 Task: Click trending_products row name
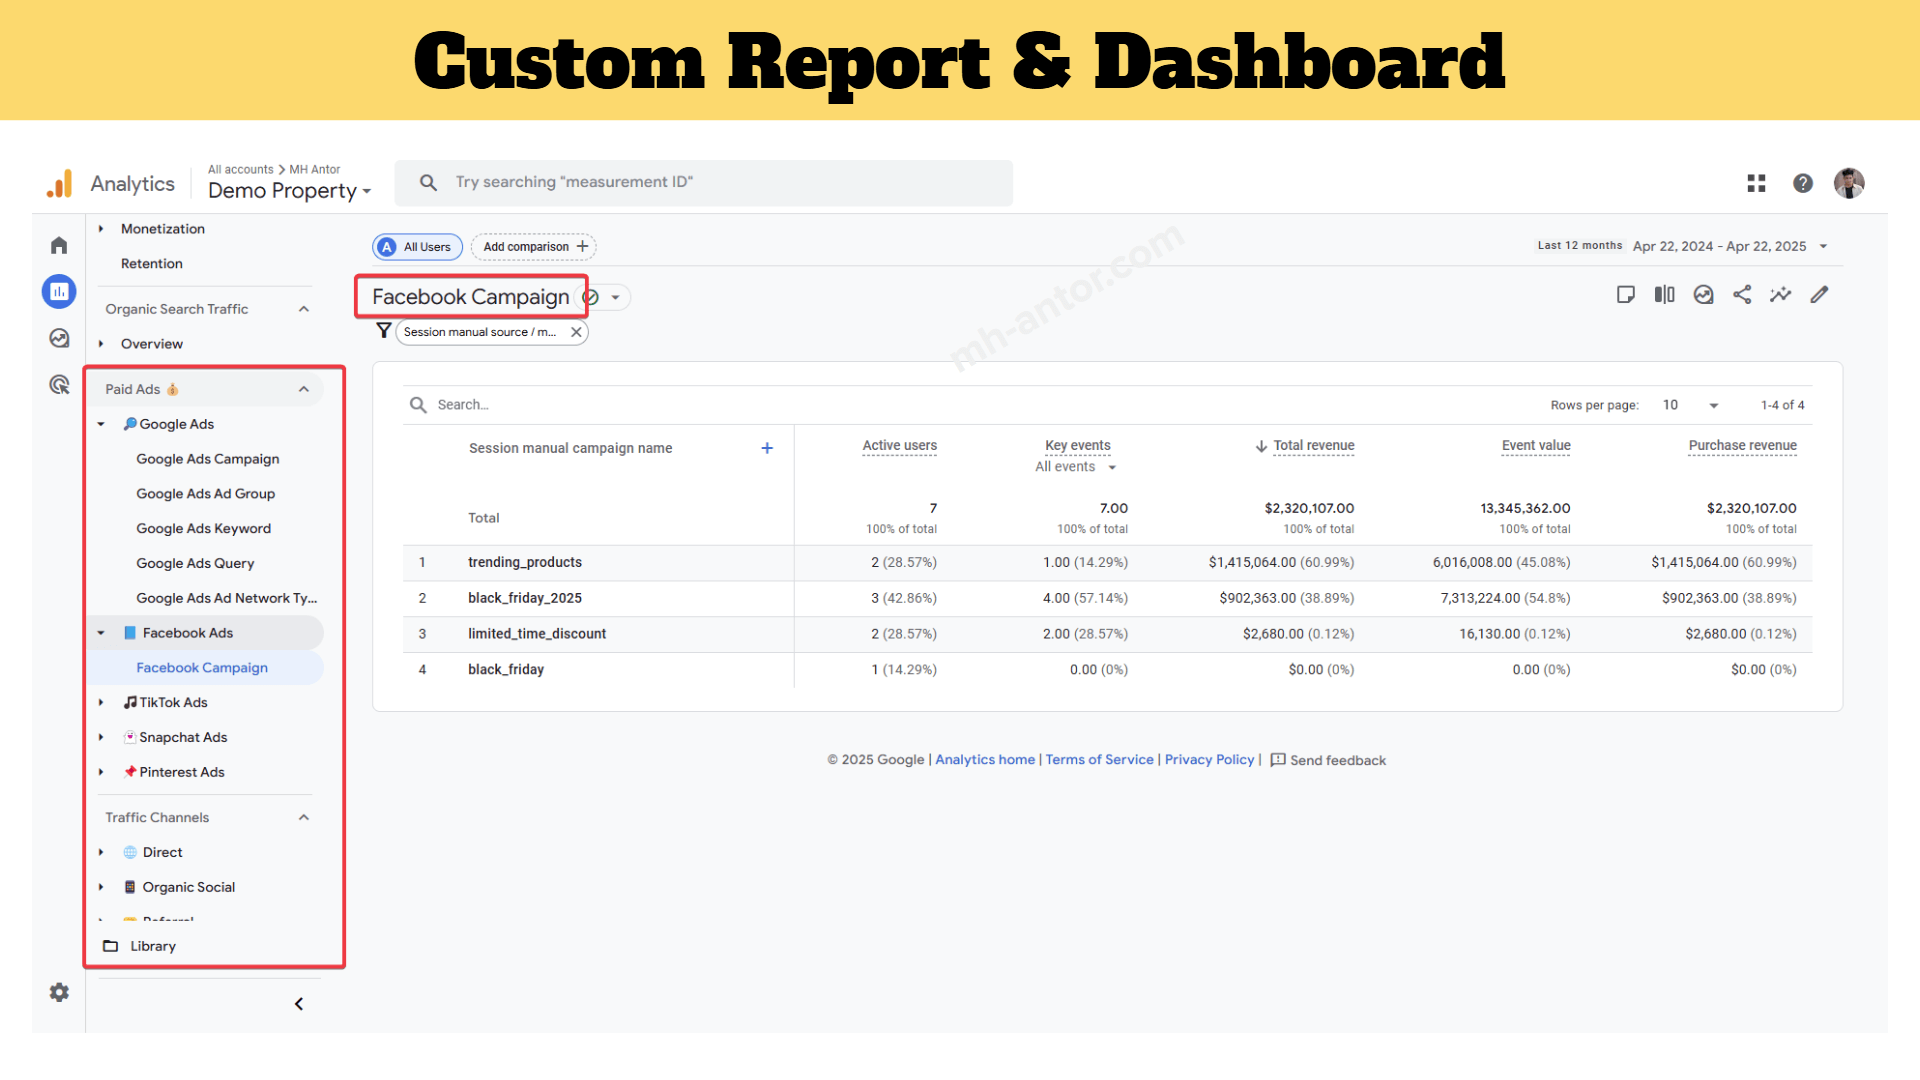[525, 562]
